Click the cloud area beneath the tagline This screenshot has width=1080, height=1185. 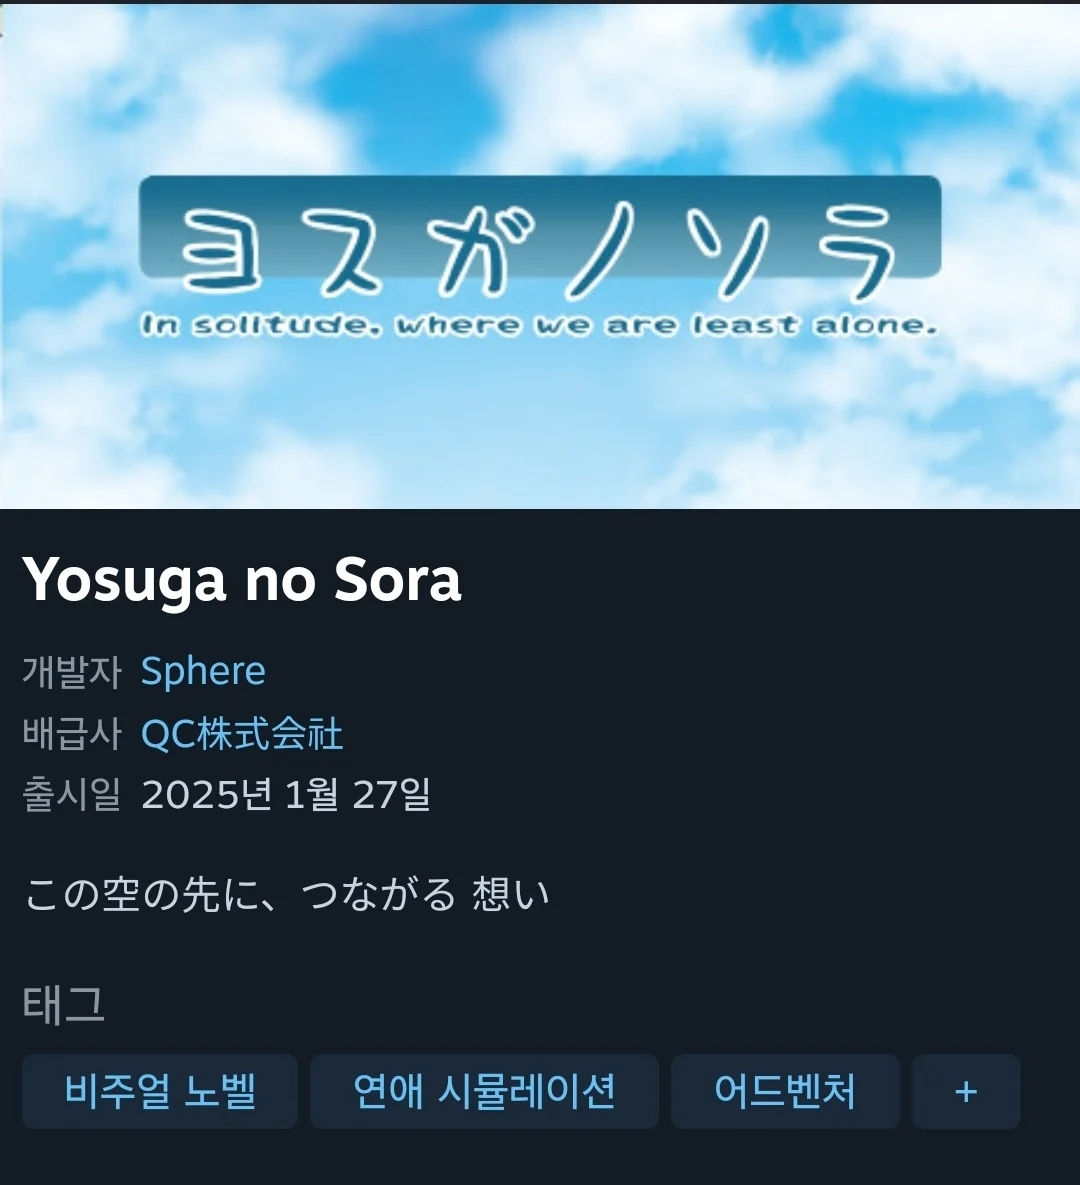click(540, 423)
